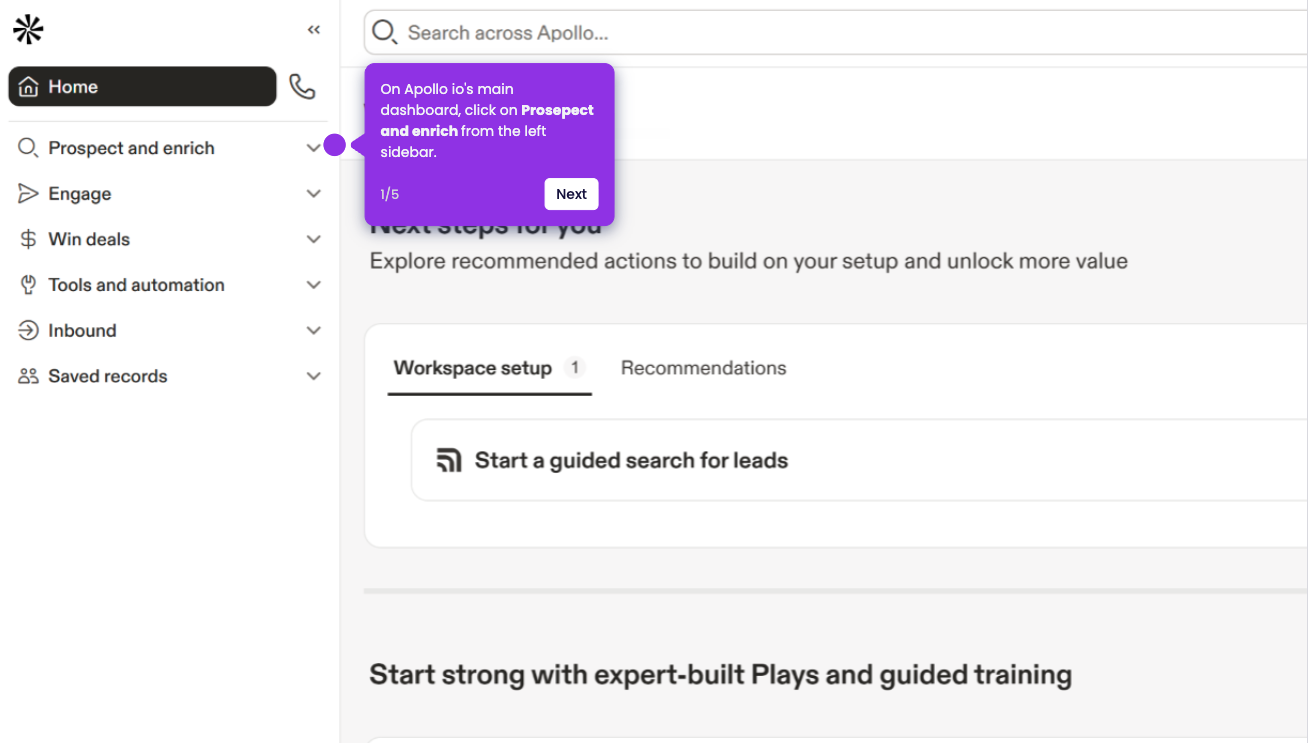Viewport: 1308px width, 743px height.
Task: Switch to the Workspace setup tab
Action: pyautogui.click(x=489, y=368)
